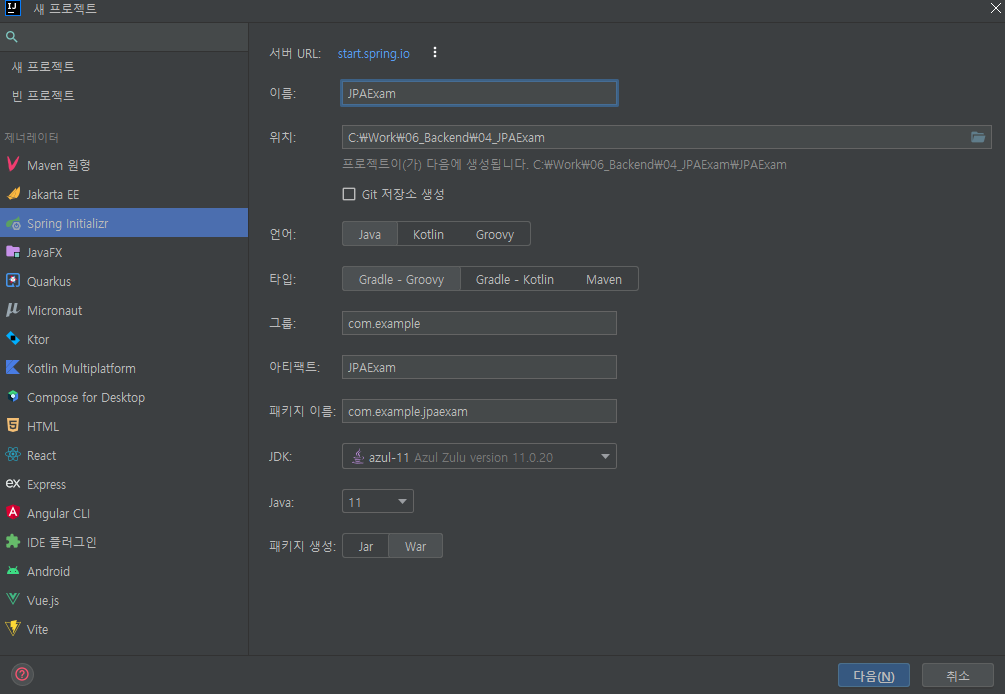This screenshot has height=694, width=1005.
Task: Click the Maven archetype generator icon
Action: click(13, 164)
